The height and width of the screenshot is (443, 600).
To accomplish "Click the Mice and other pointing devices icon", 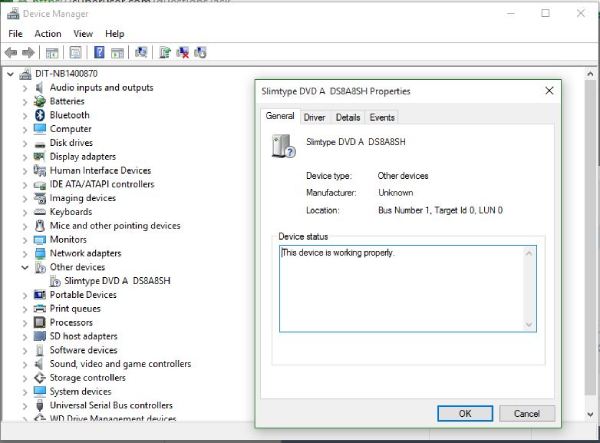I will (x=39, y=226).
